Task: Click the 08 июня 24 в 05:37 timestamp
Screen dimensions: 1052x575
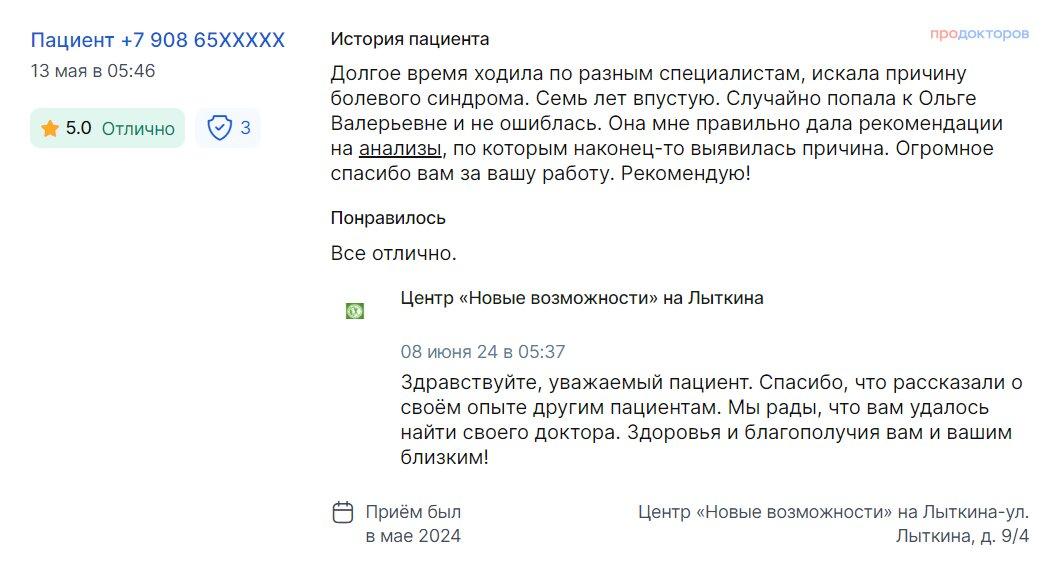Action: pos(483,352)
